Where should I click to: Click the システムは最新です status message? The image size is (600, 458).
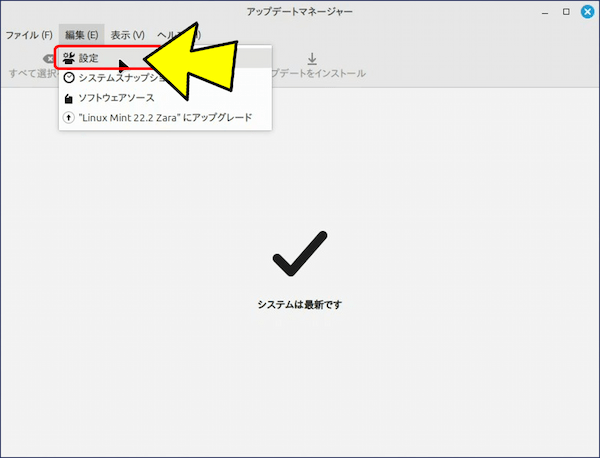299,304
